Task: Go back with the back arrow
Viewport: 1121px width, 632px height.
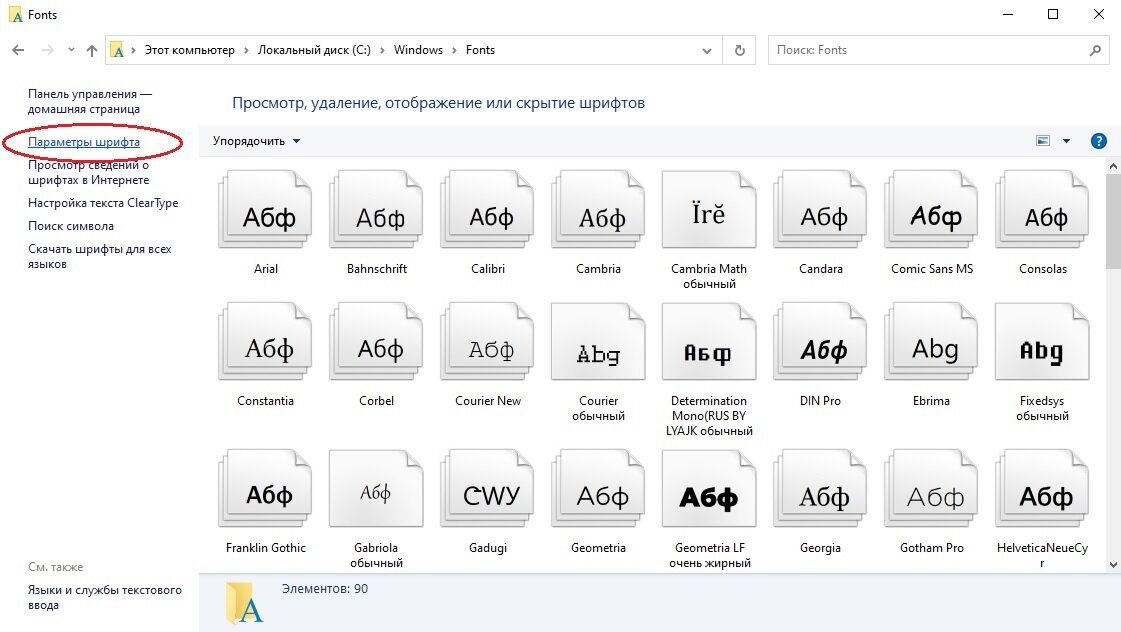Action: pos(19,50)
